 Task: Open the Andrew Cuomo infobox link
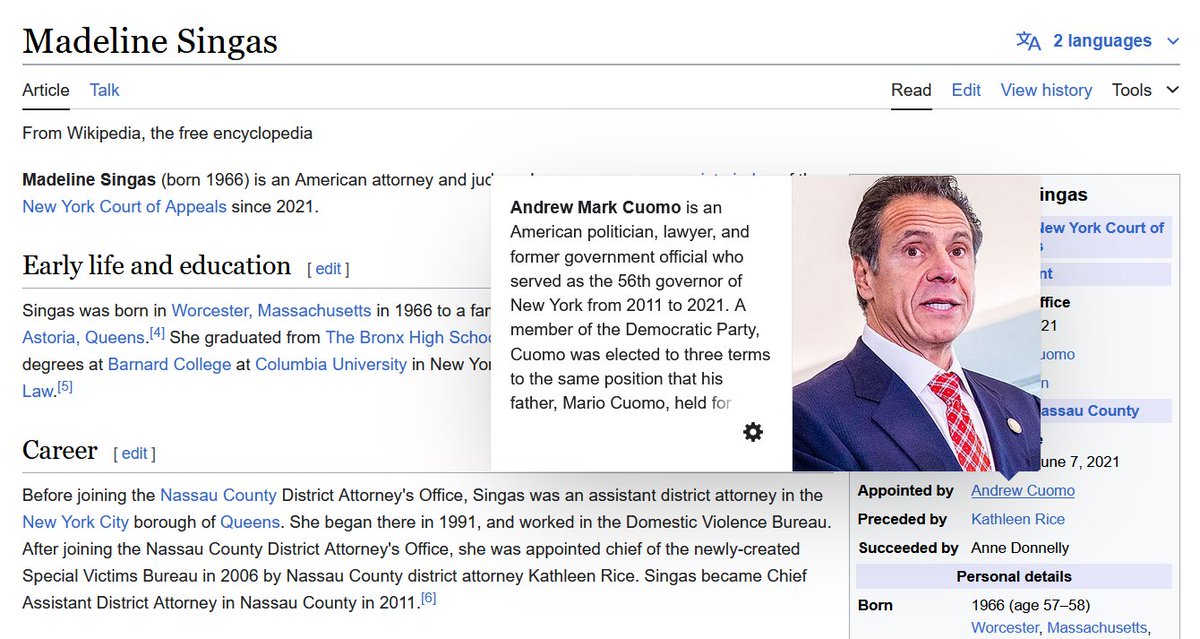click(1023, 491)
